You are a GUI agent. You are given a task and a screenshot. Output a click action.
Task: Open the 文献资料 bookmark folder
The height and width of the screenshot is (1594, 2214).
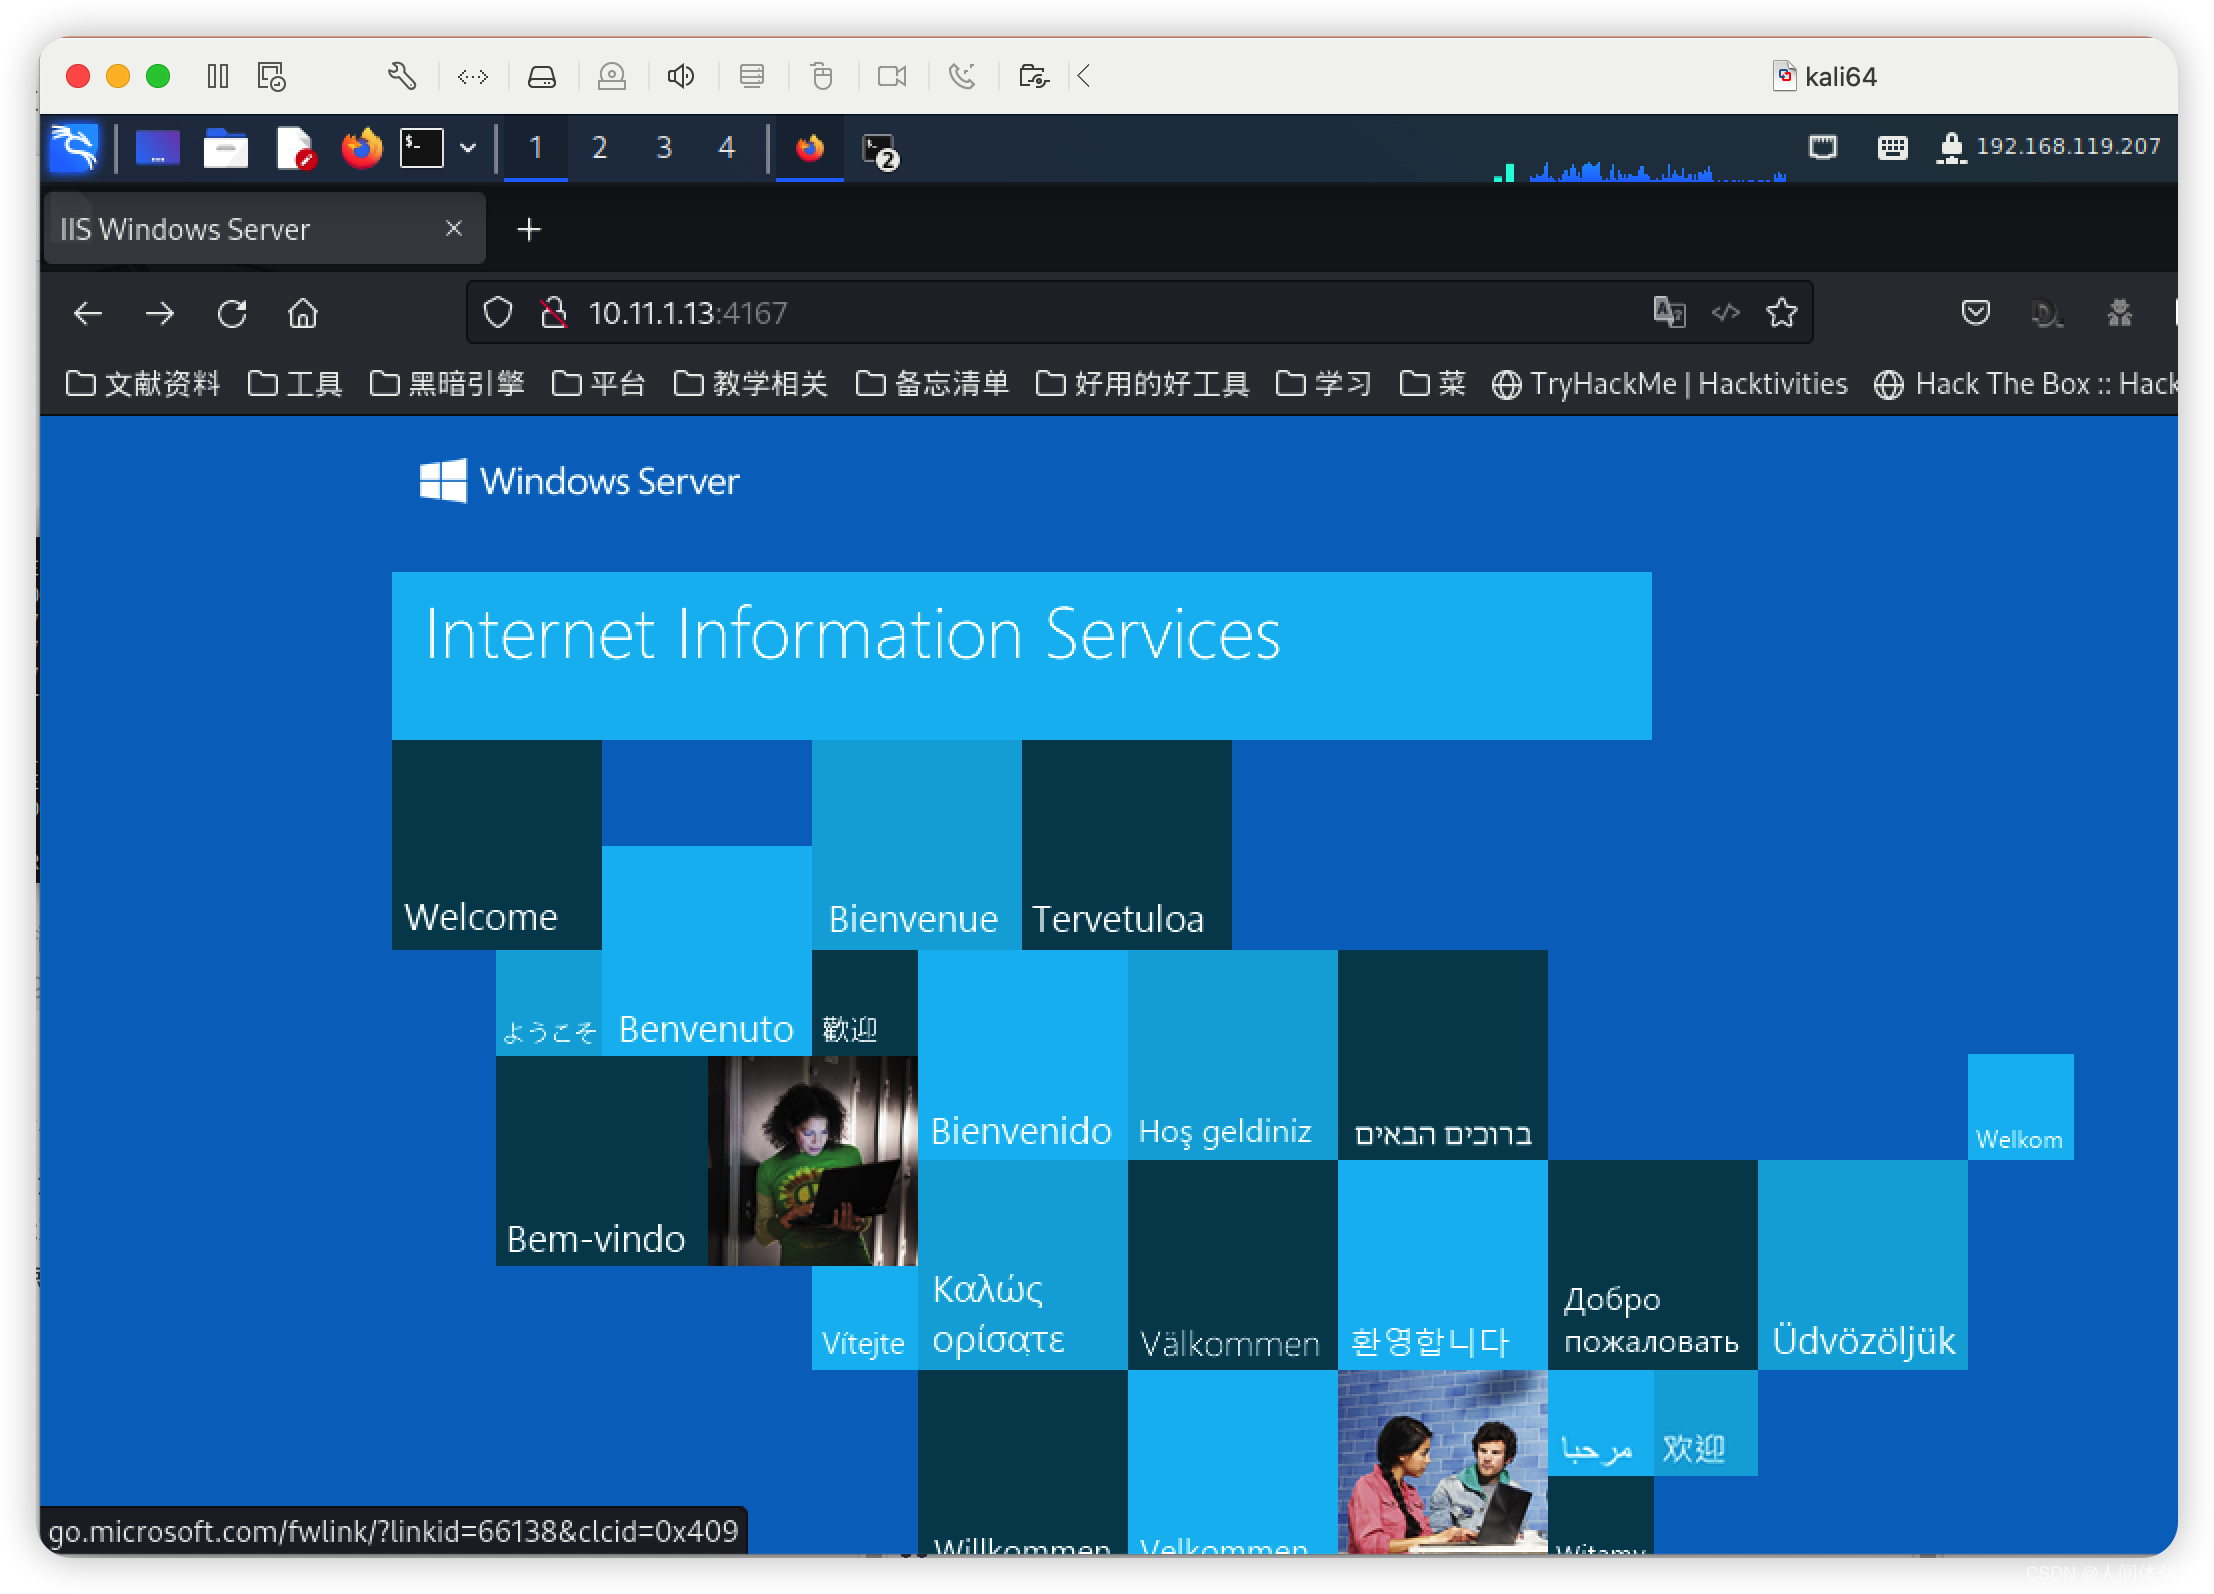pyautogui.click(x=143, y=384)
